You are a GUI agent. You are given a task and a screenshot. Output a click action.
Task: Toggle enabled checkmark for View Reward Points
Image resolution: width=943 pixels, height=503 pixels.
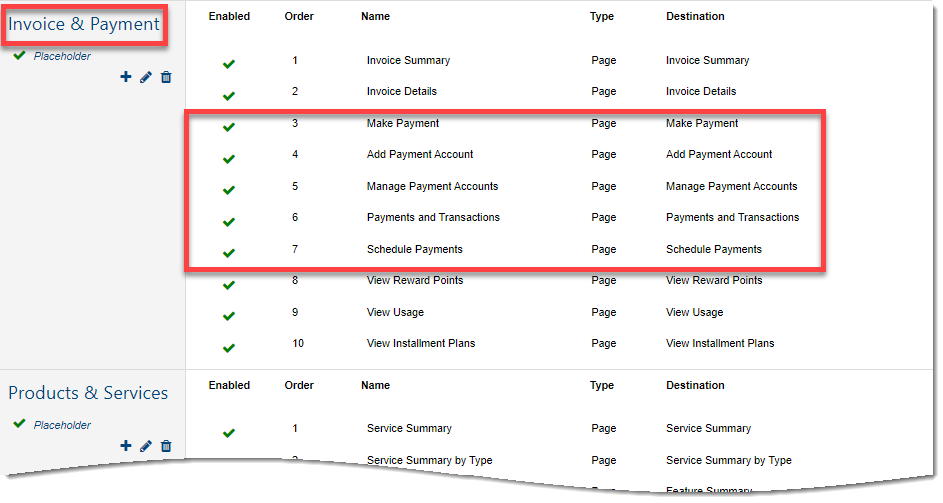(x=229, y=285)
